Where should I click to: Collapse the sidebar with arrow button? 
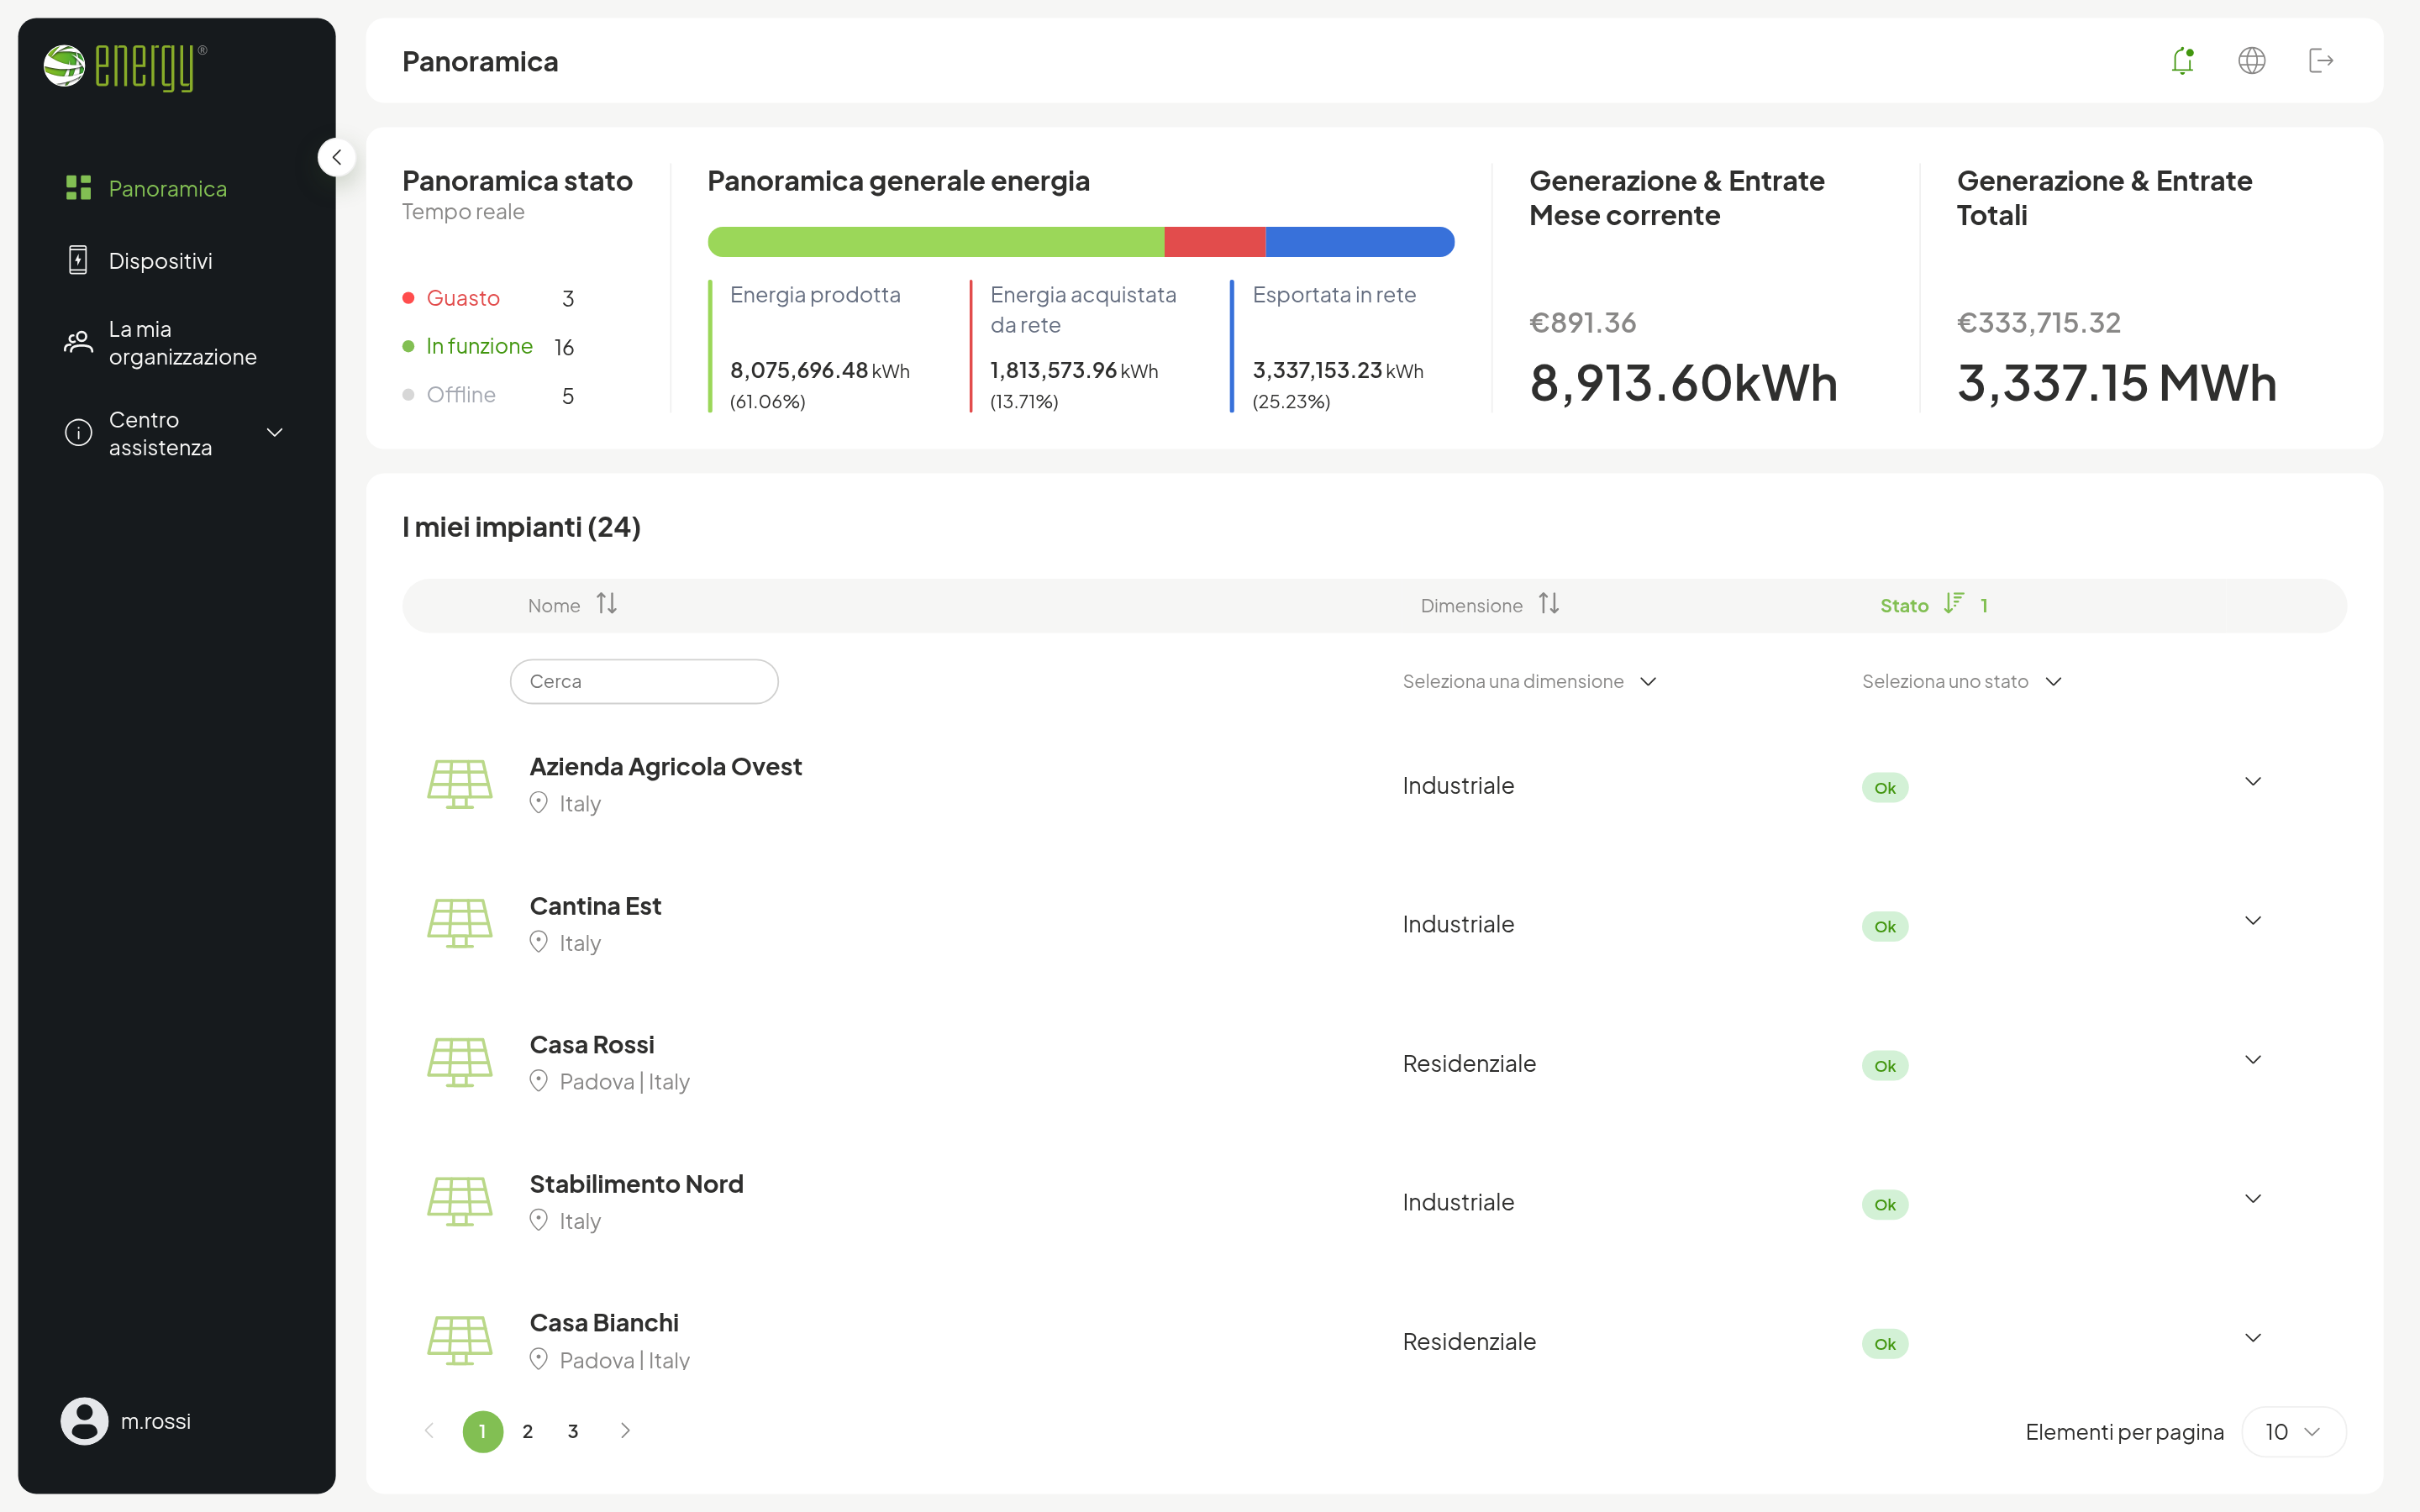337,157
